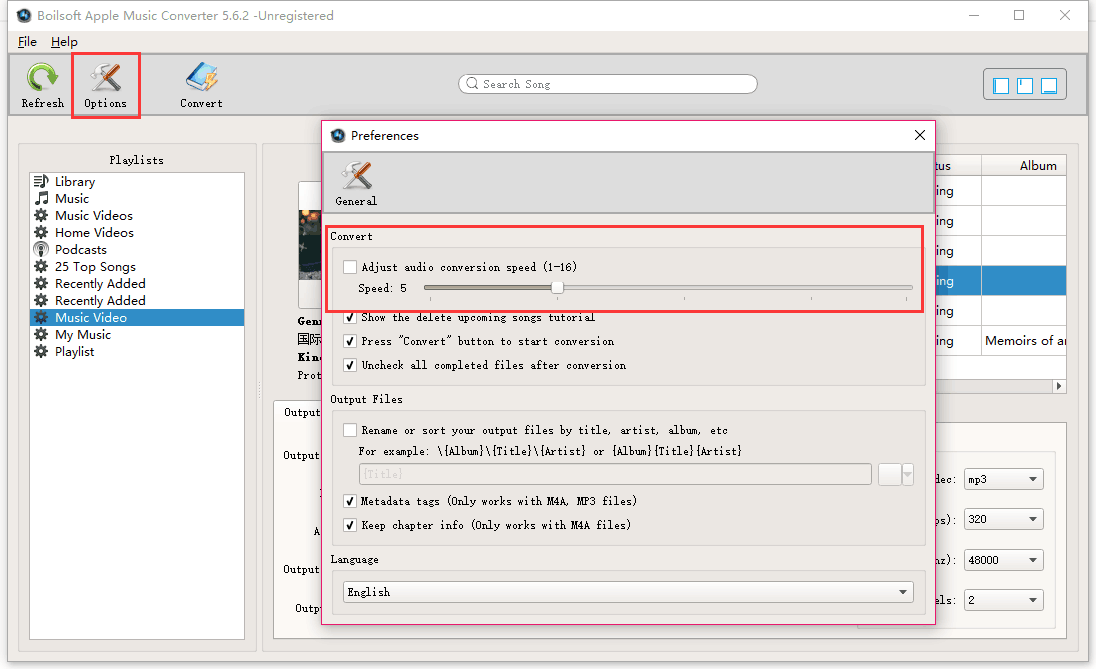Screen dimensions: 1096x669
Task: Select the Music Video playlist
Action: 137,317
